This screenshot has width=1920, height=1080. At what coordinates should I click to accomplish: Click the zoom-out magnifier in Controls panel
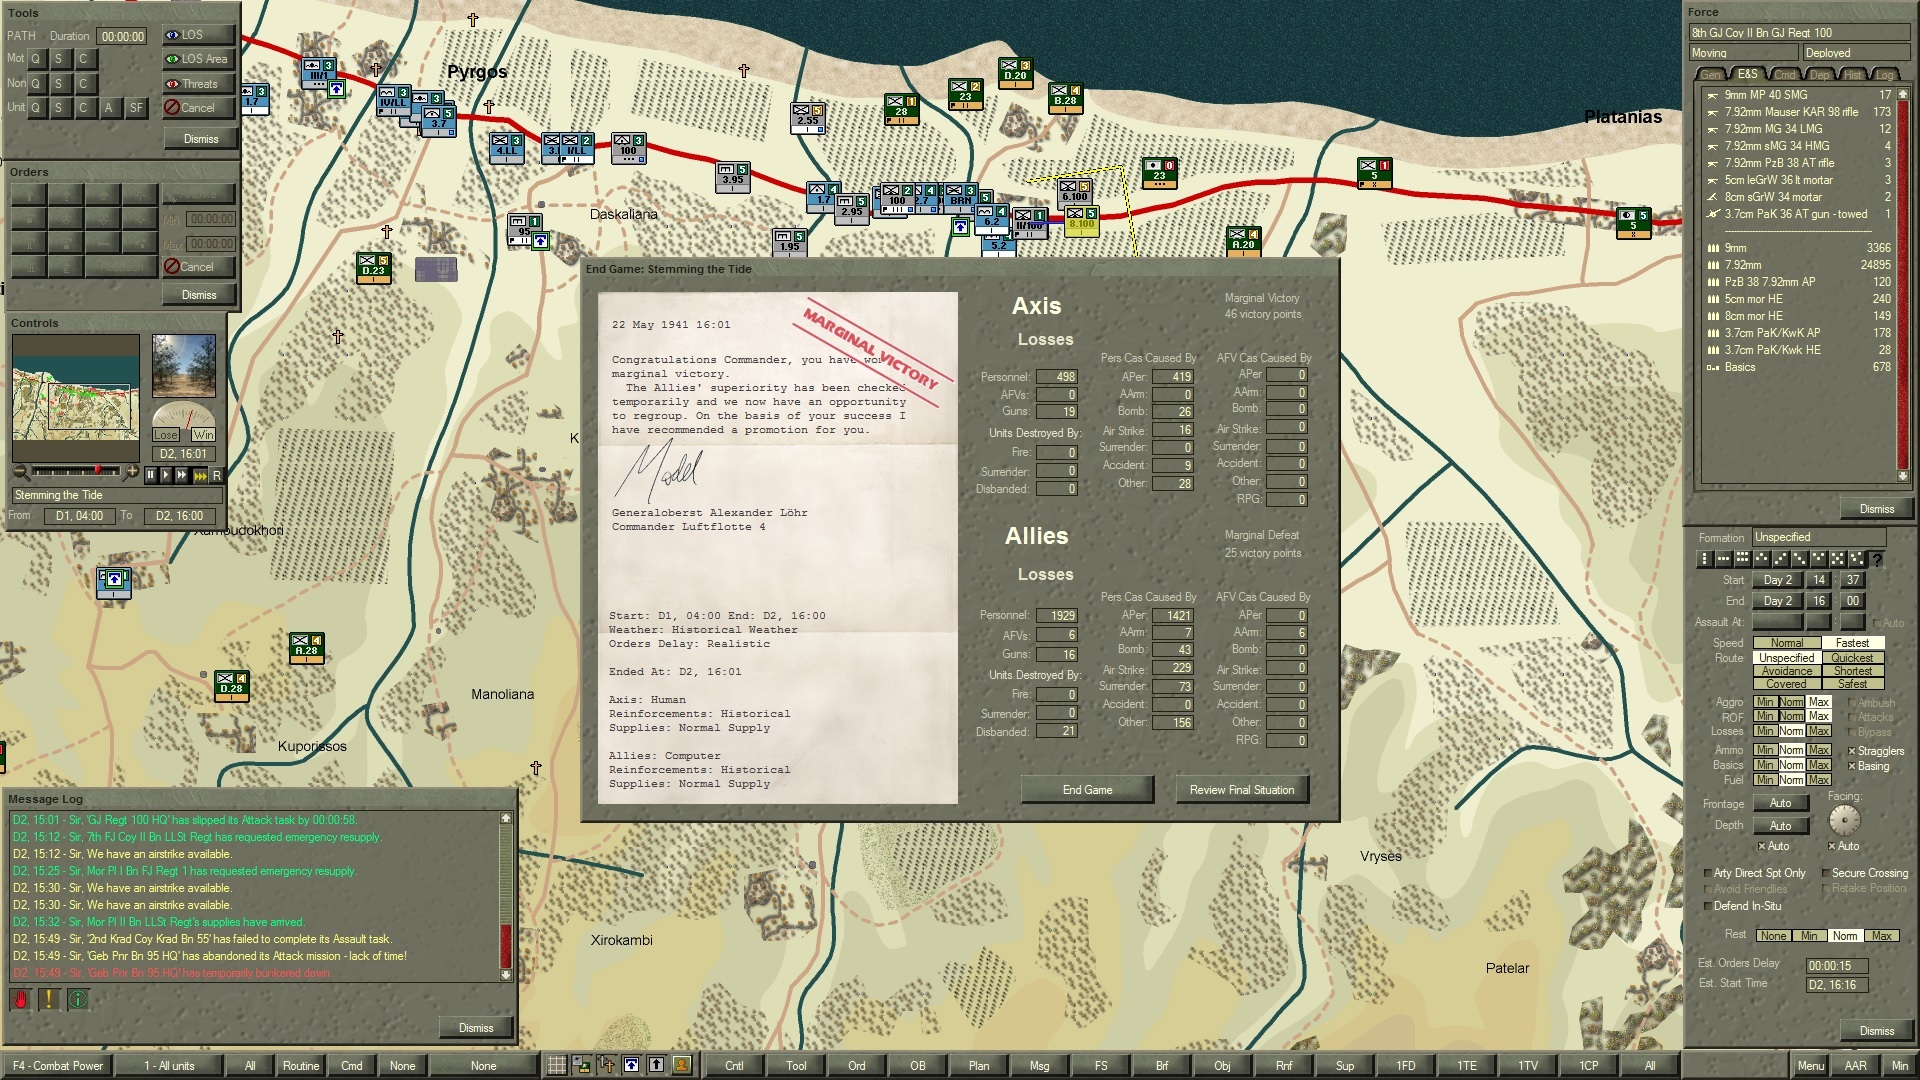click(x=20, y=471)
